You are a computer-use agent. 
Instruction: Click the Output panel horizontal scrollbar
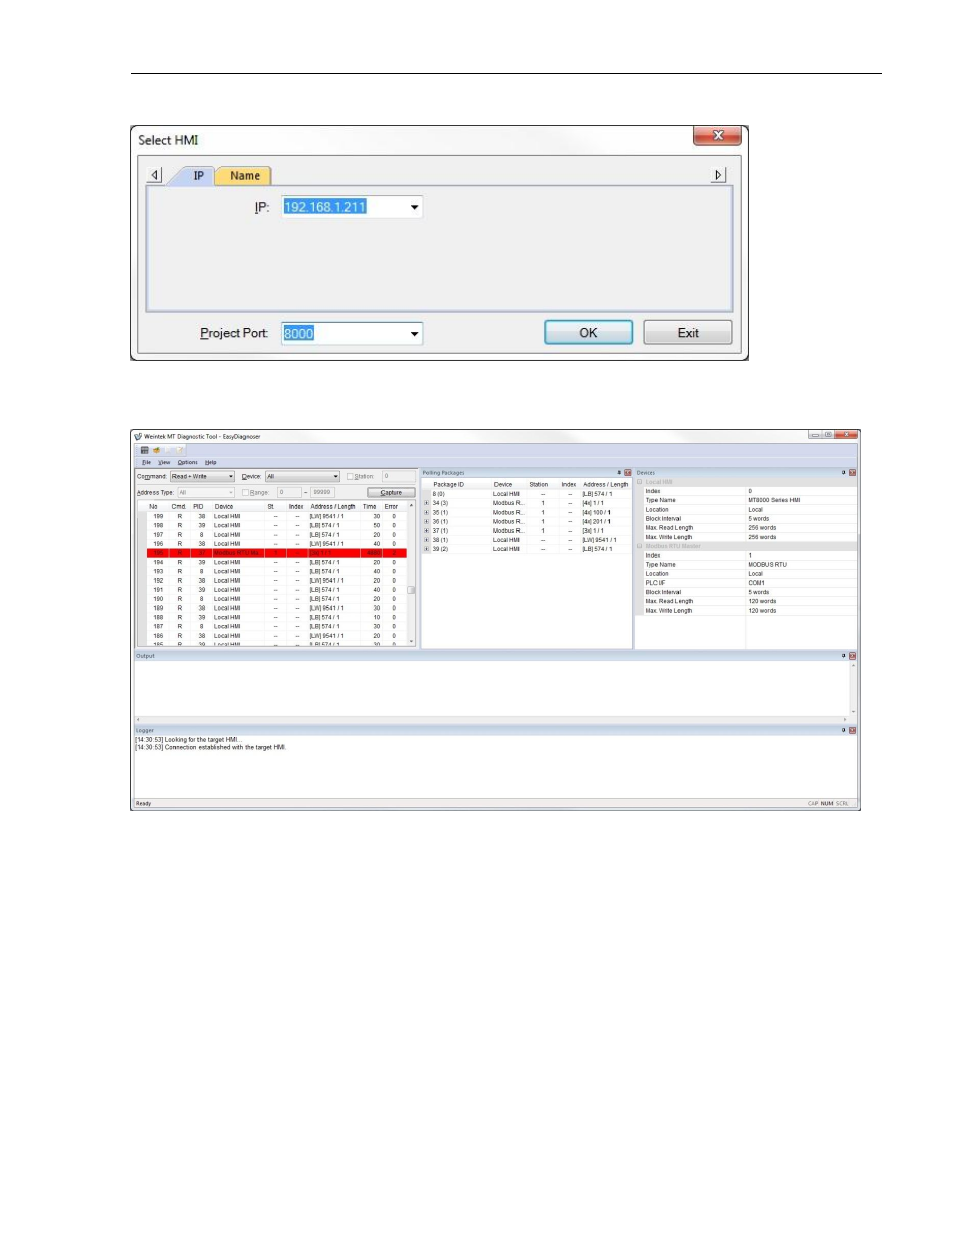491,719
